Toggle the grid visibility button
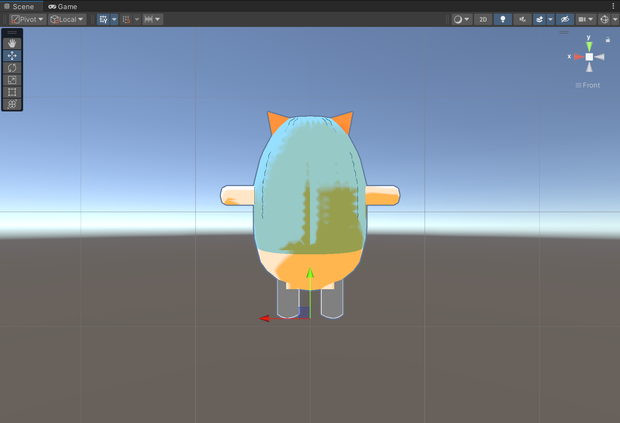 103,19
